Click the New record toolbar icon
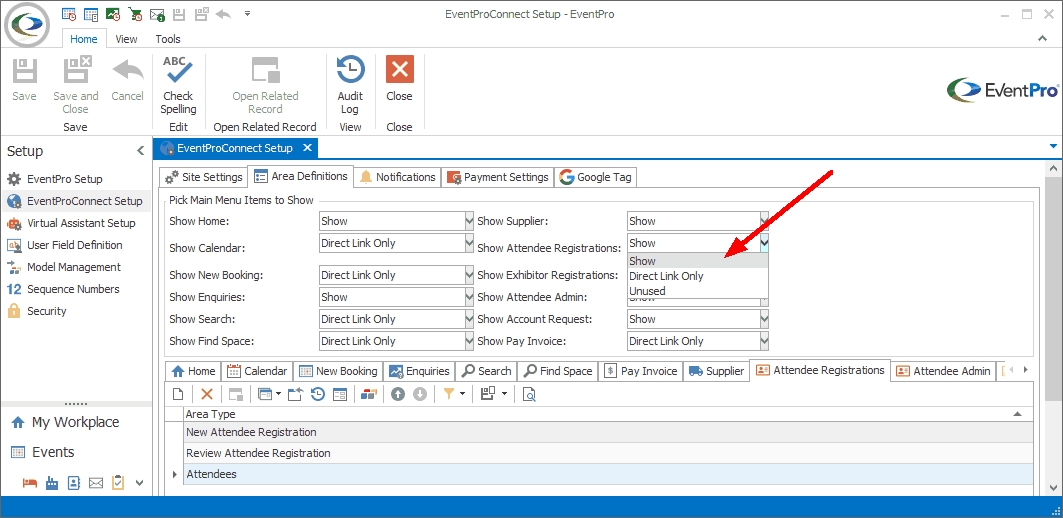 (x=178, y=394)
